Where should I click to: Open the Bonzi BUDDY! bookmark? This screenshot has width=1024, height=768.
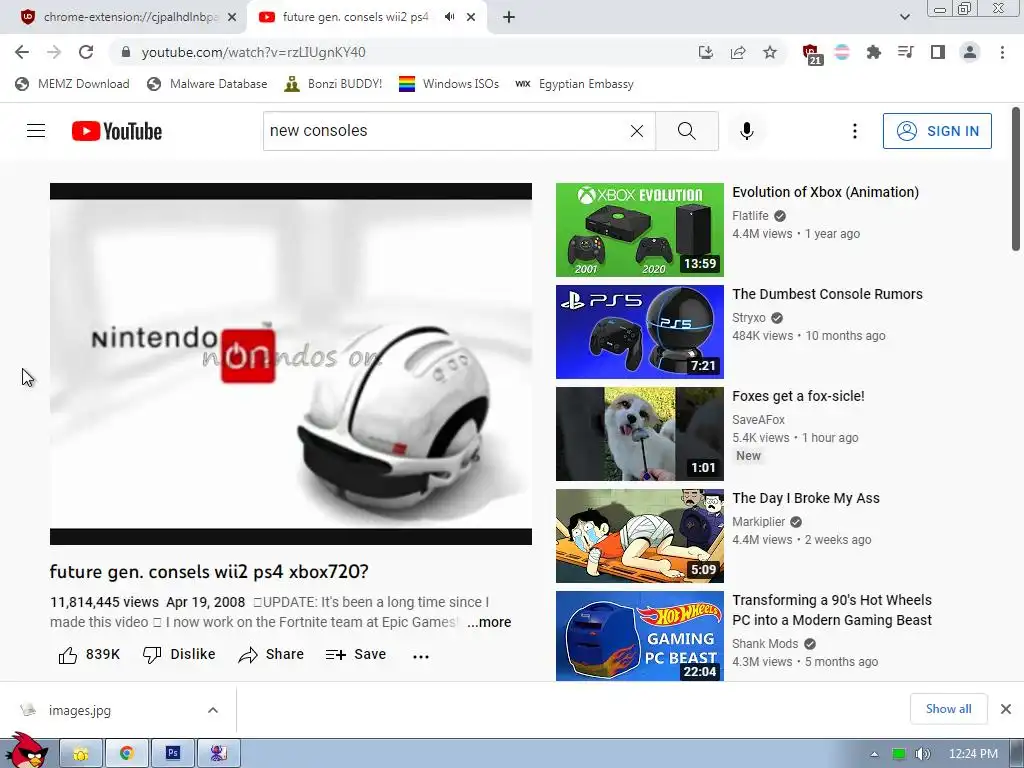(x=333, y=84)
